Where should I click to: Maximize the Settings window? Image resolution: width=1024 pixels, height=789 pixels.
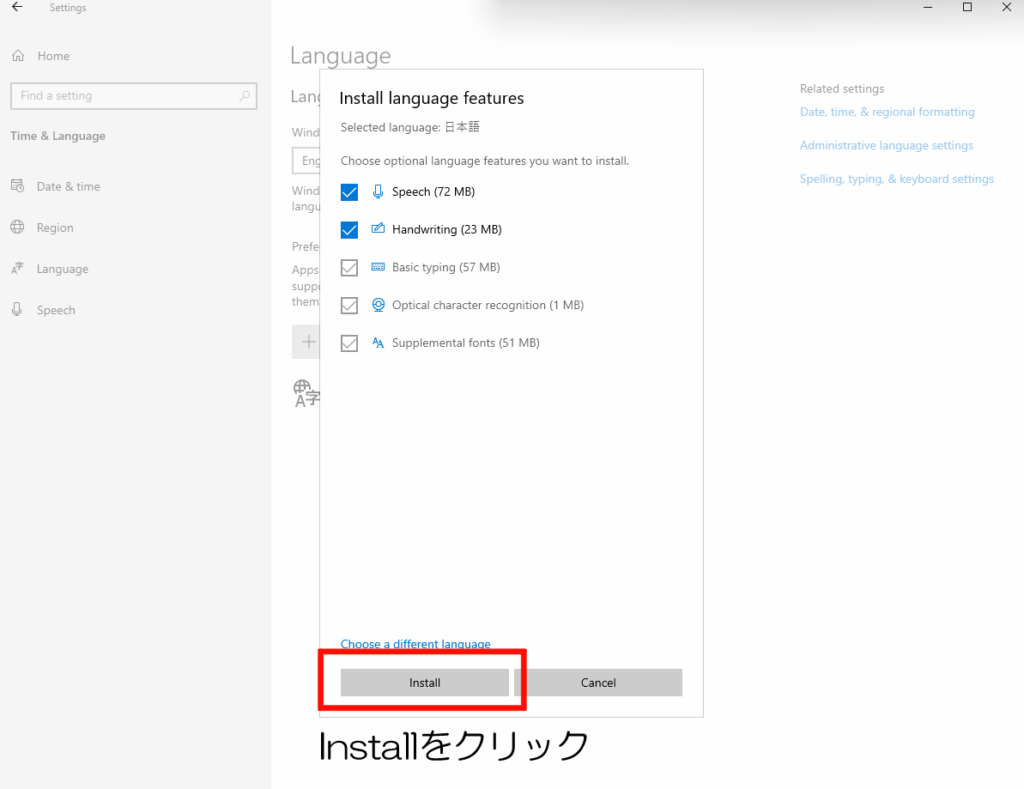pyautogui.click(x=967, y=8)
